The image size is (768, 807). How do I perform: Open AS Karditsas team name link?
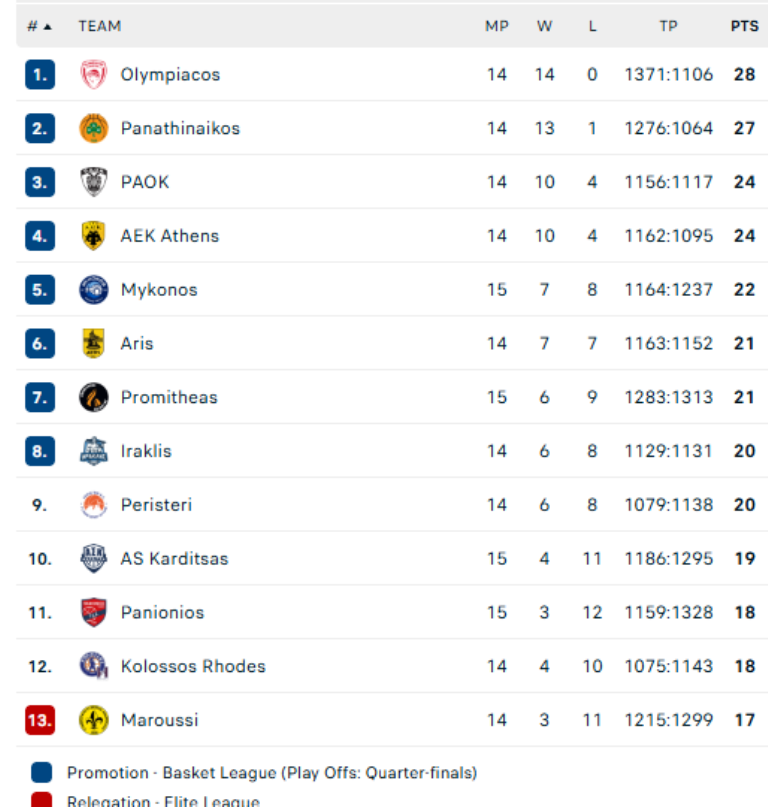tap(174, 559)
